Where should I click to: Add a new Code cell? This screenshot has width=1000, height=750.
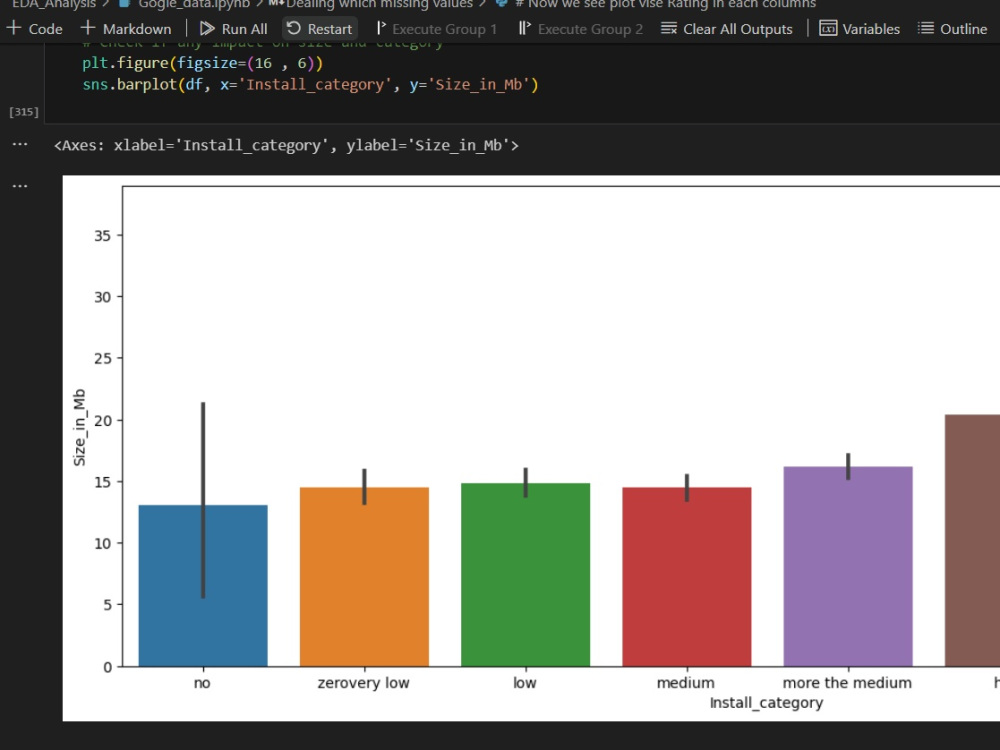(35, 28)
